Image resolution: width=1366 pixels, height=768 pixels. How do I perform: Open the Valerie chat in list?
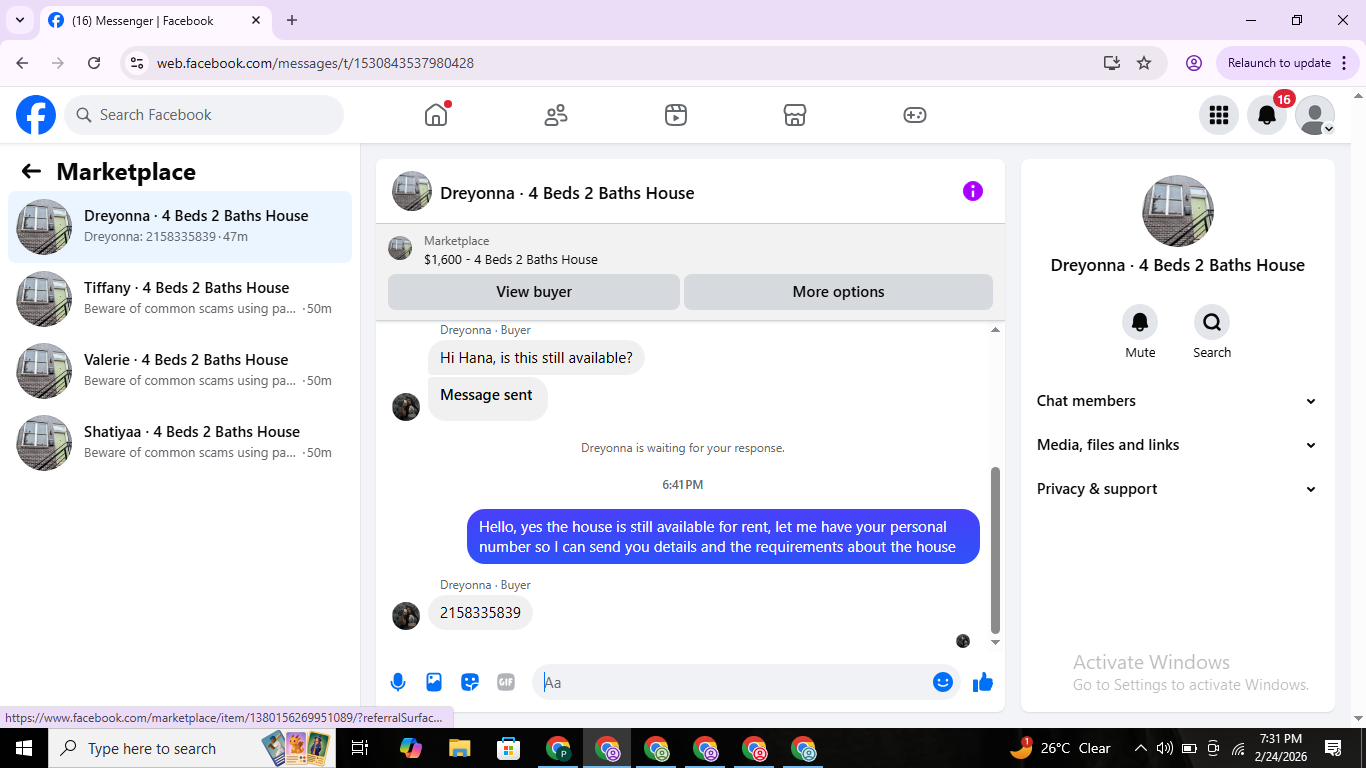tap(180, 371)
